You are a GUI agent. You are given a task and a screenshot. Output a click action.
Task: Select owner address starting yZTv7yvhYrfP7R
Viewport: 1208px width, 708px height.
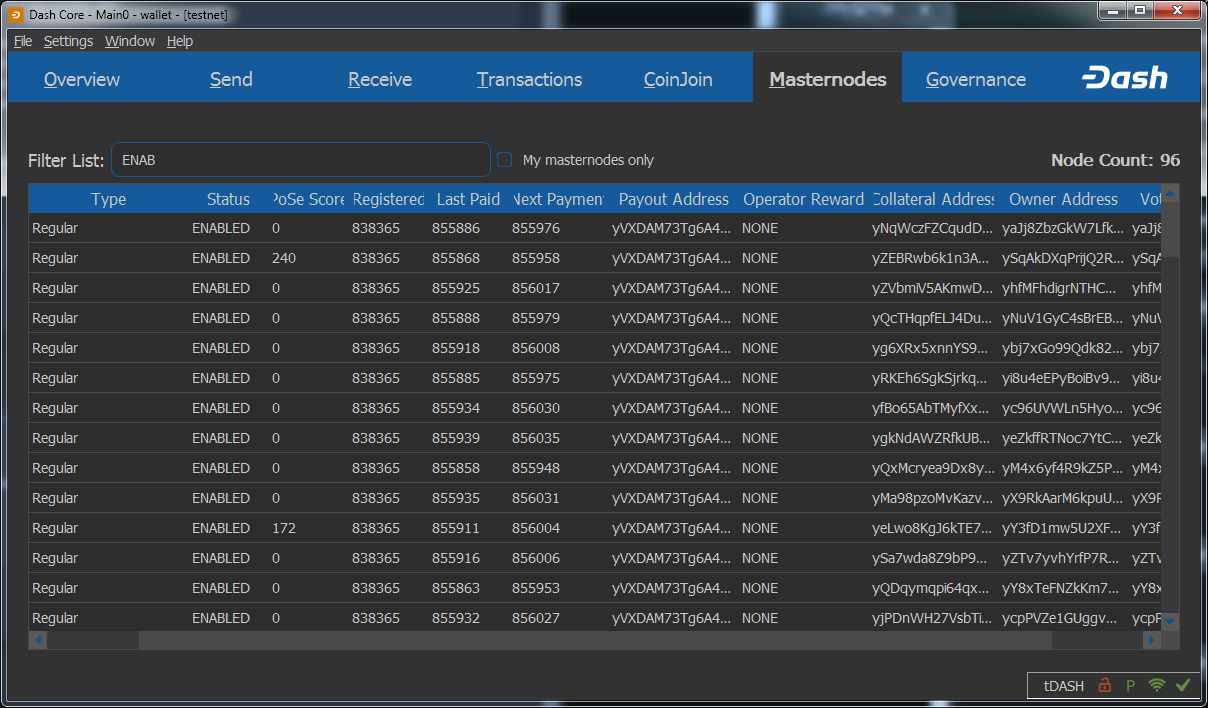[1063, 558]
